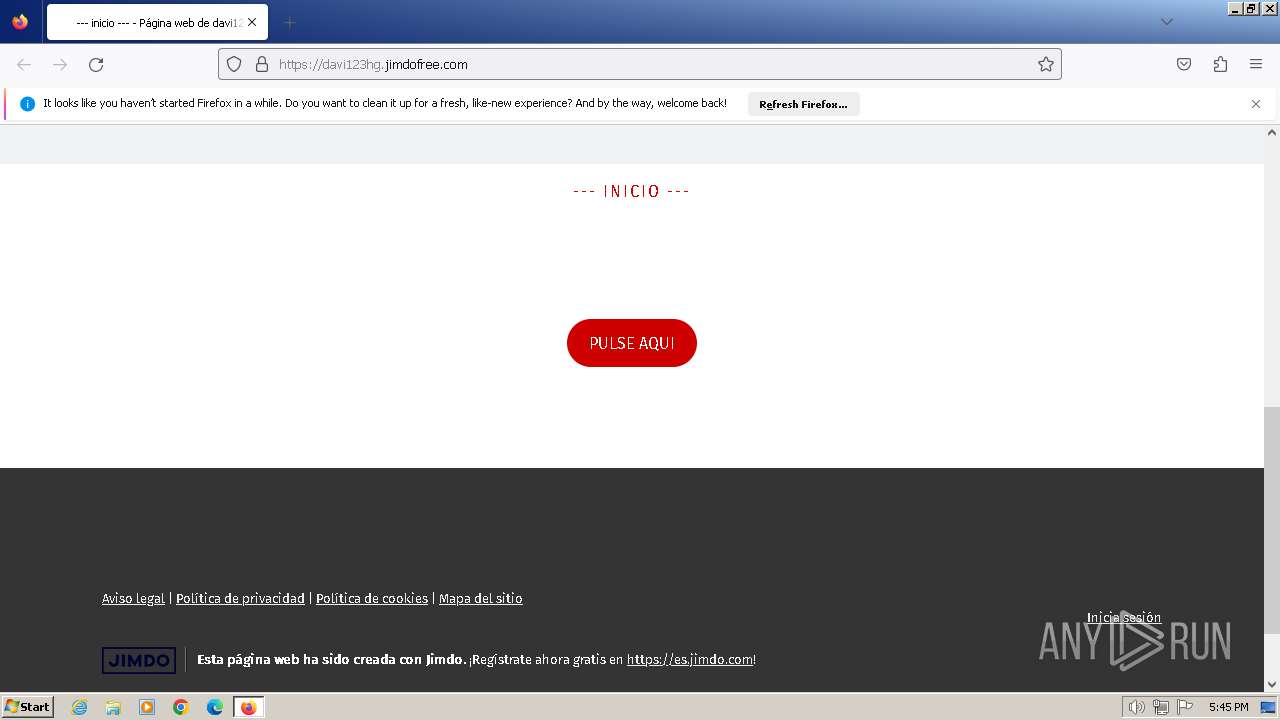Click info icon in notification bar
Viewport: 1280px width, 720px height.
[x=28, y=104]
